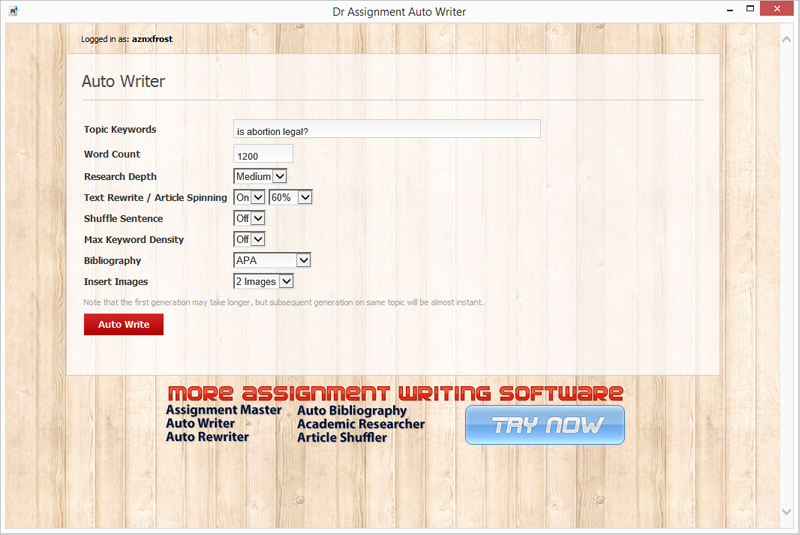Open the Insert Images dropdown
Viewport: 800px width, 535px height.
263,281
